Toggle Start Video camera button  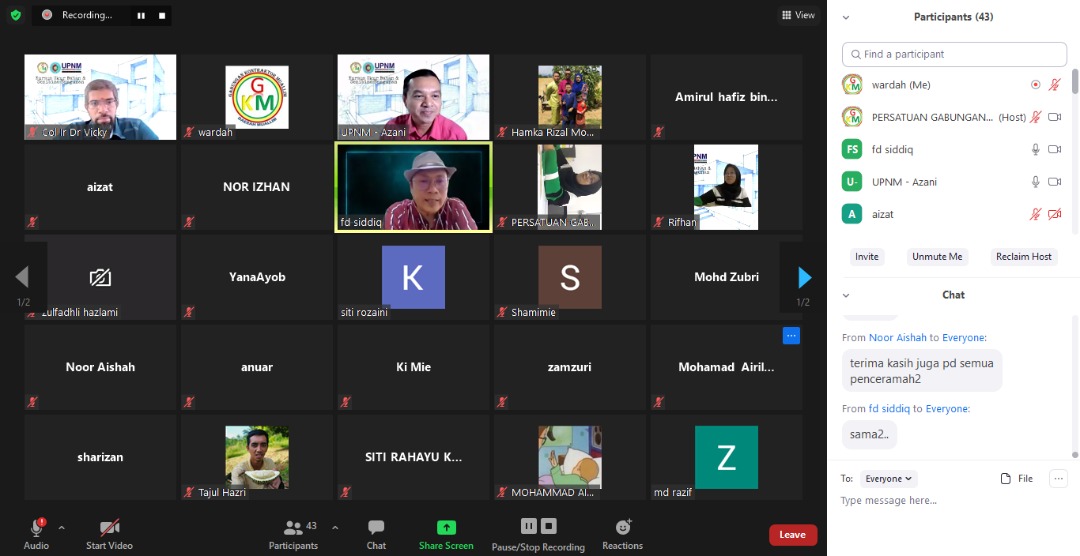click(x=110, y=527)
